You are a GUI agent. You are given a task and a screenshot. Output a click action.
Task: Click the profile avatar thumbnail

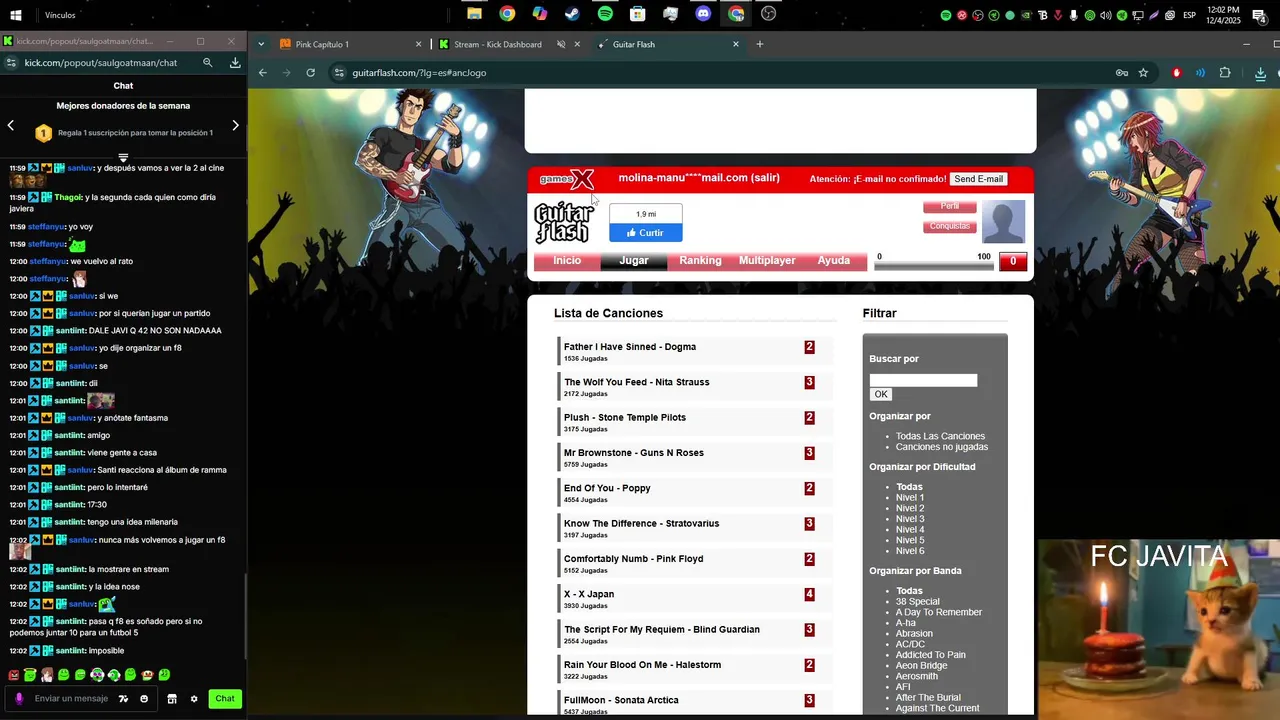pos(1003,222)
